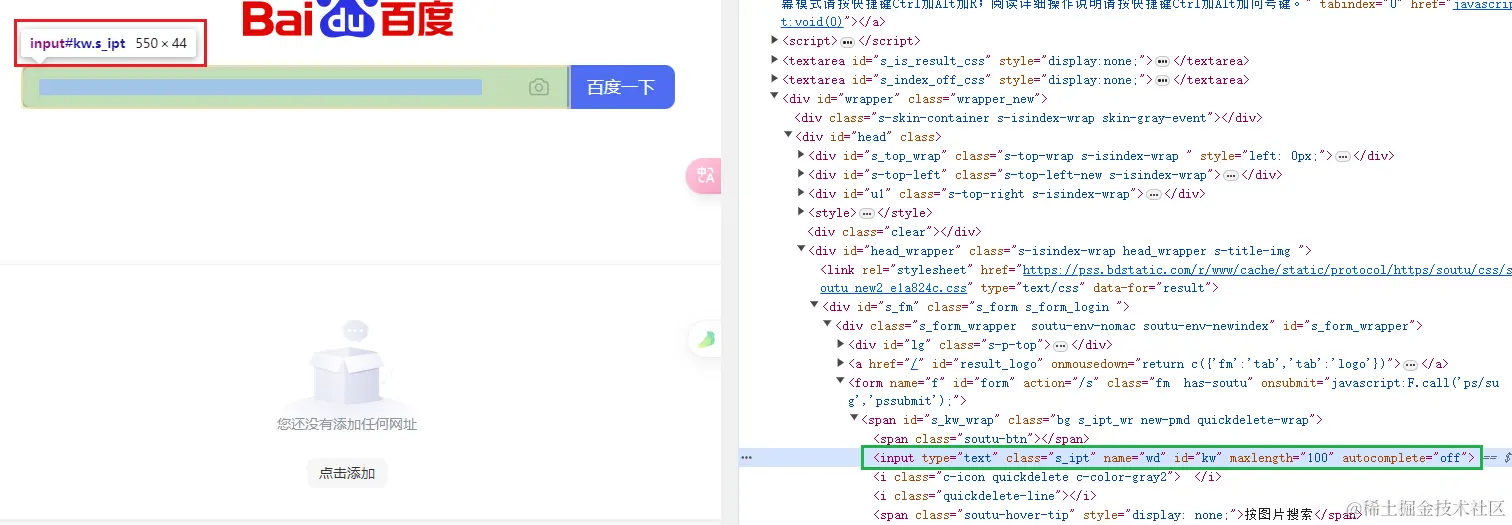
Task: Click the 按图片搜索 text in DOM tree
Action: coord(1278,515)
